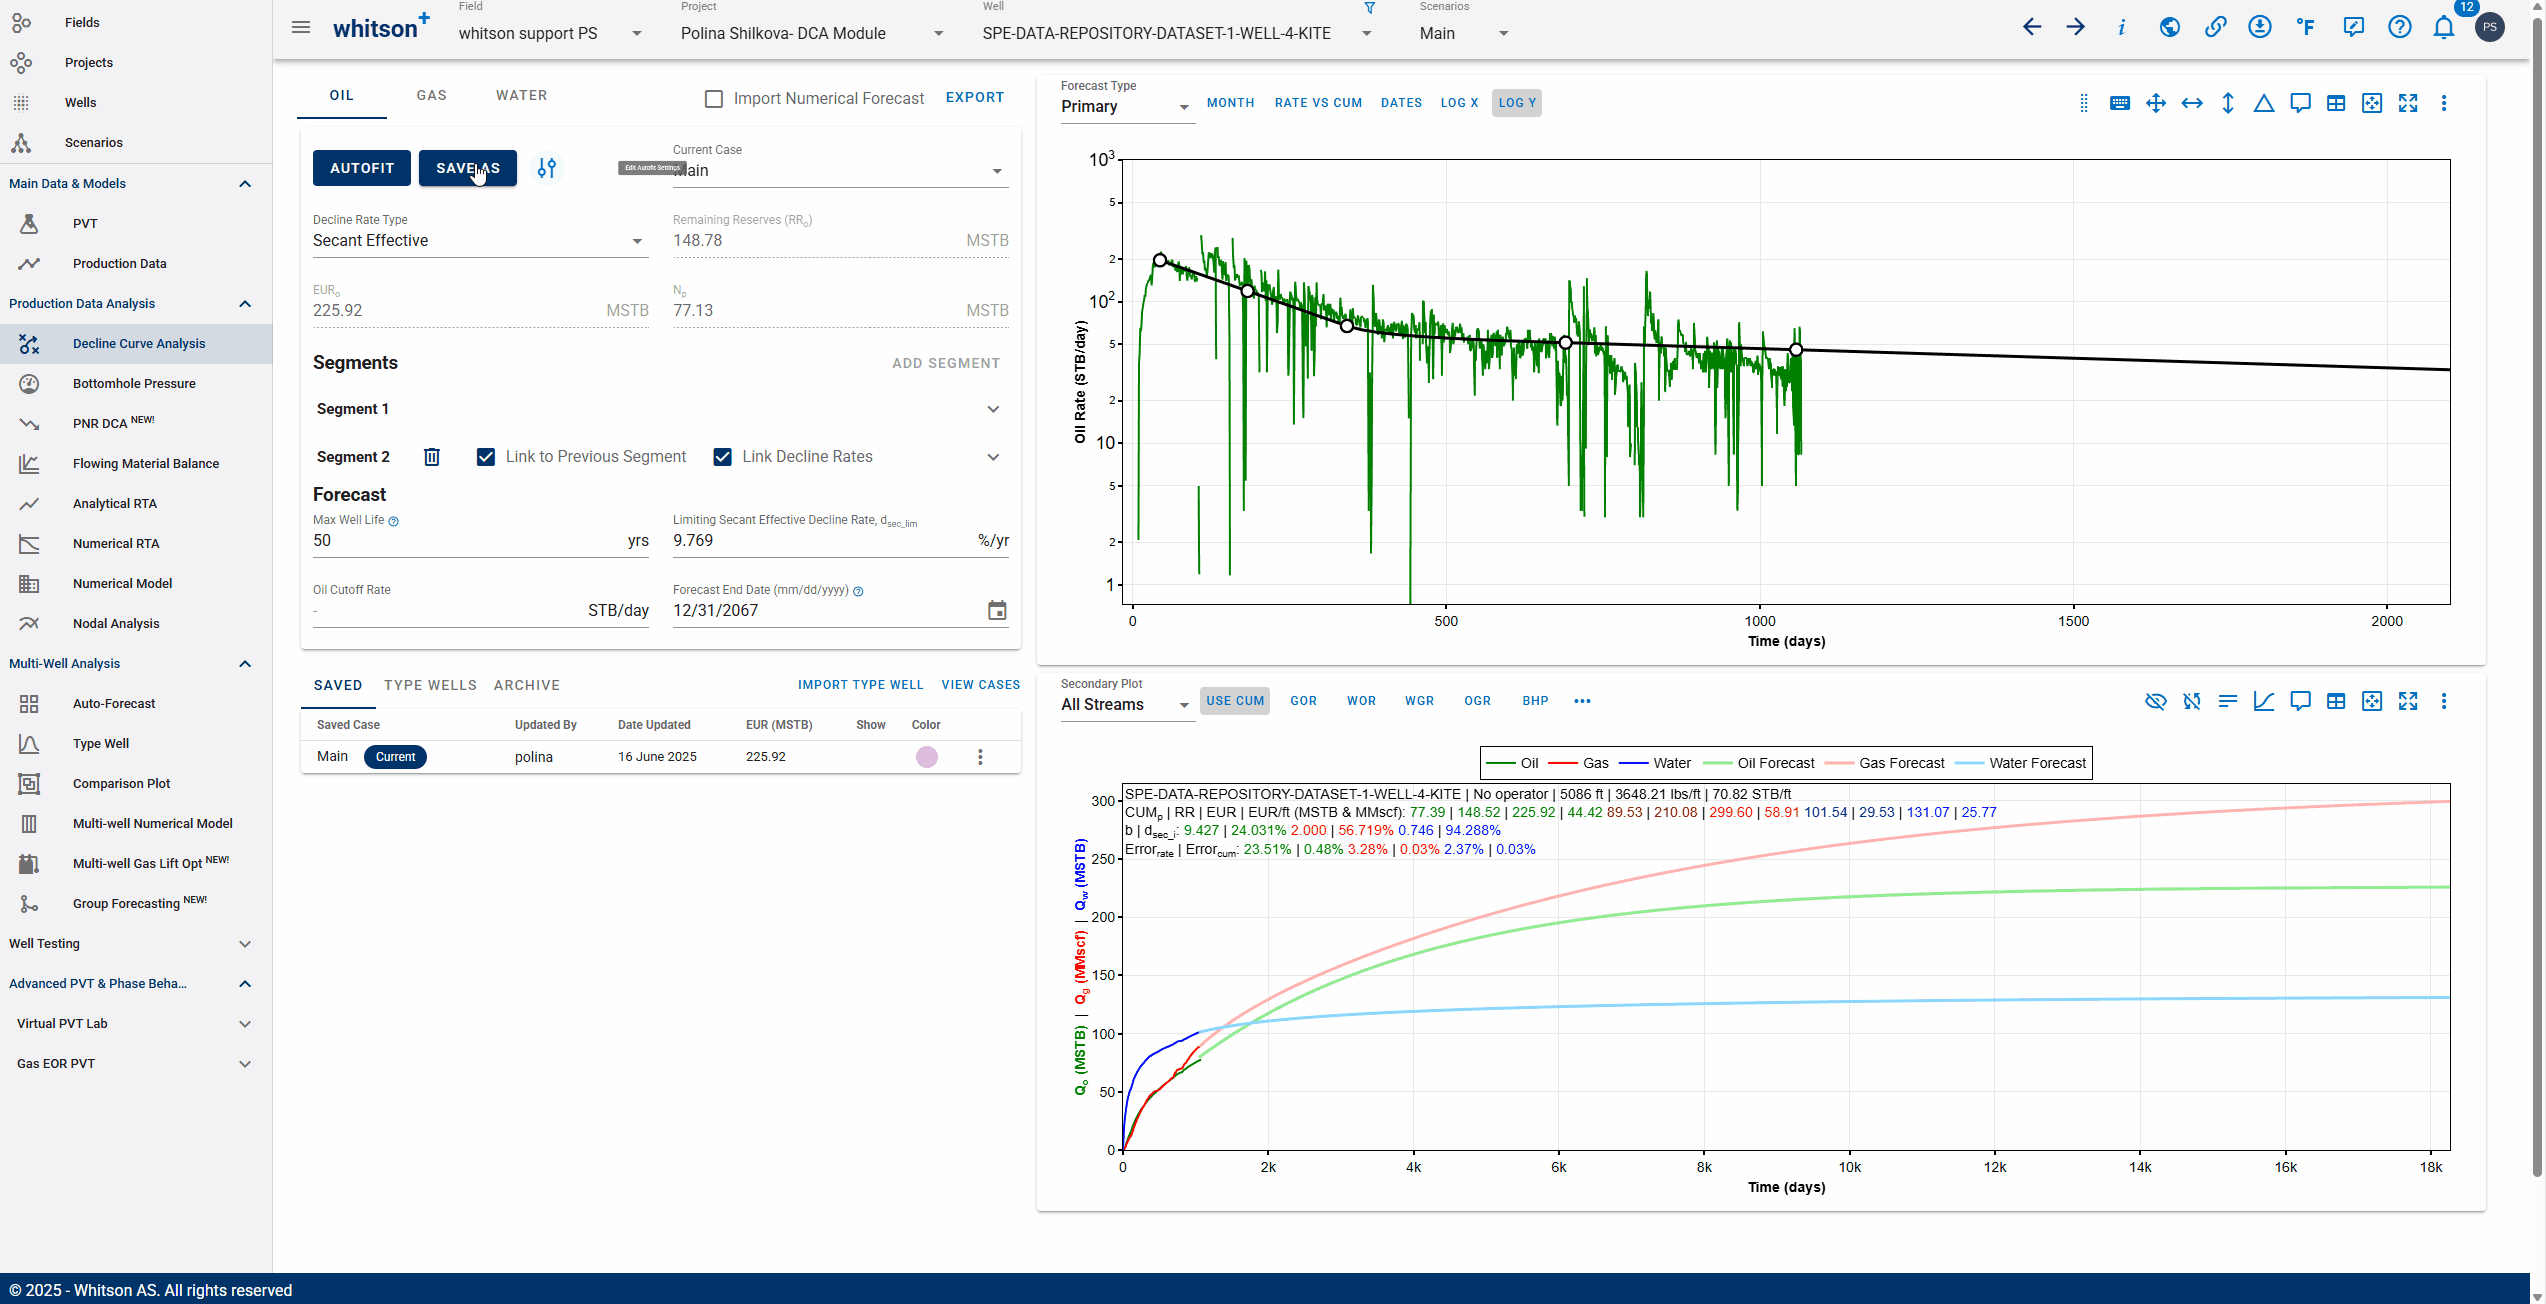Viewport: 2546px width, 1304px height.
Task: Open the Forecast Type dropdown
Action: tap(1126, 107)
